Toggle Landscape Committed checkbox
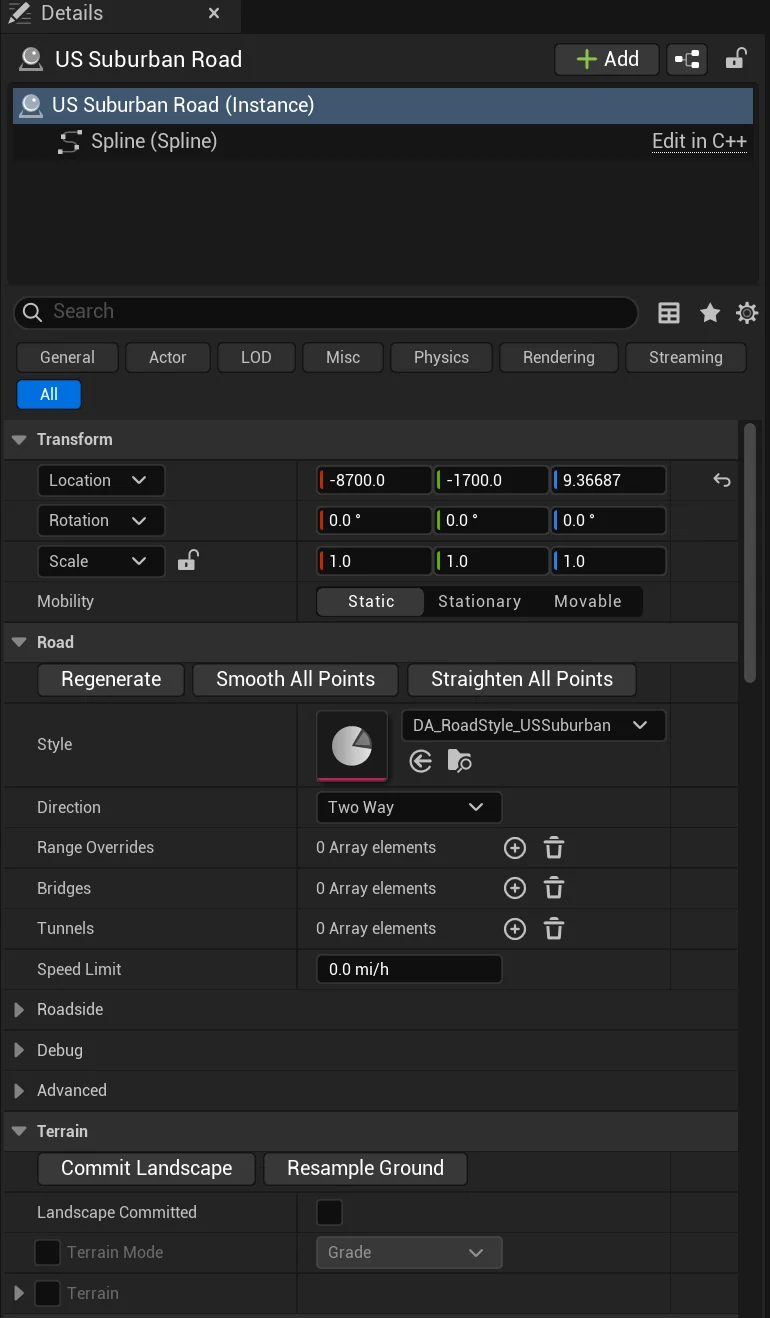770x1318 pixels. [329, 1212]
